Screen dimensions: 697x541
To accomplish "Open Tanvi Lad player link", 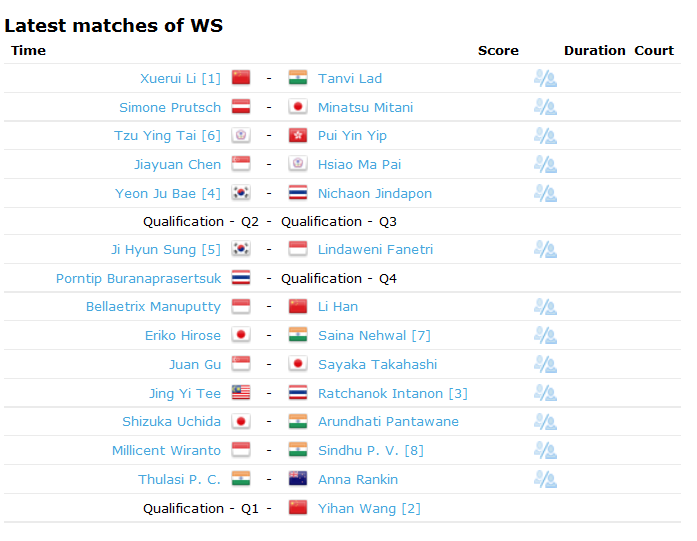I will (350, 79).
